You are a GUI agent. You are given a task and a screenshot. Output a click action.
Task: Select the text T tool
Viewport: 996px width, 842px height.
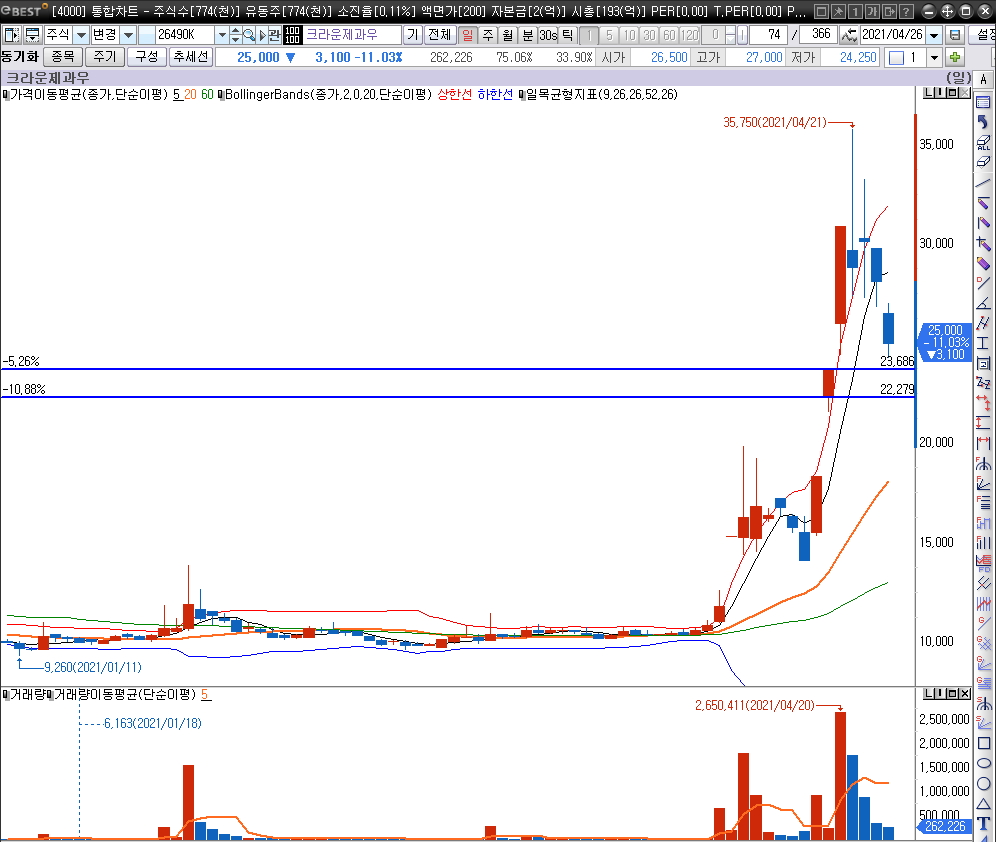[x=983, y=824]
